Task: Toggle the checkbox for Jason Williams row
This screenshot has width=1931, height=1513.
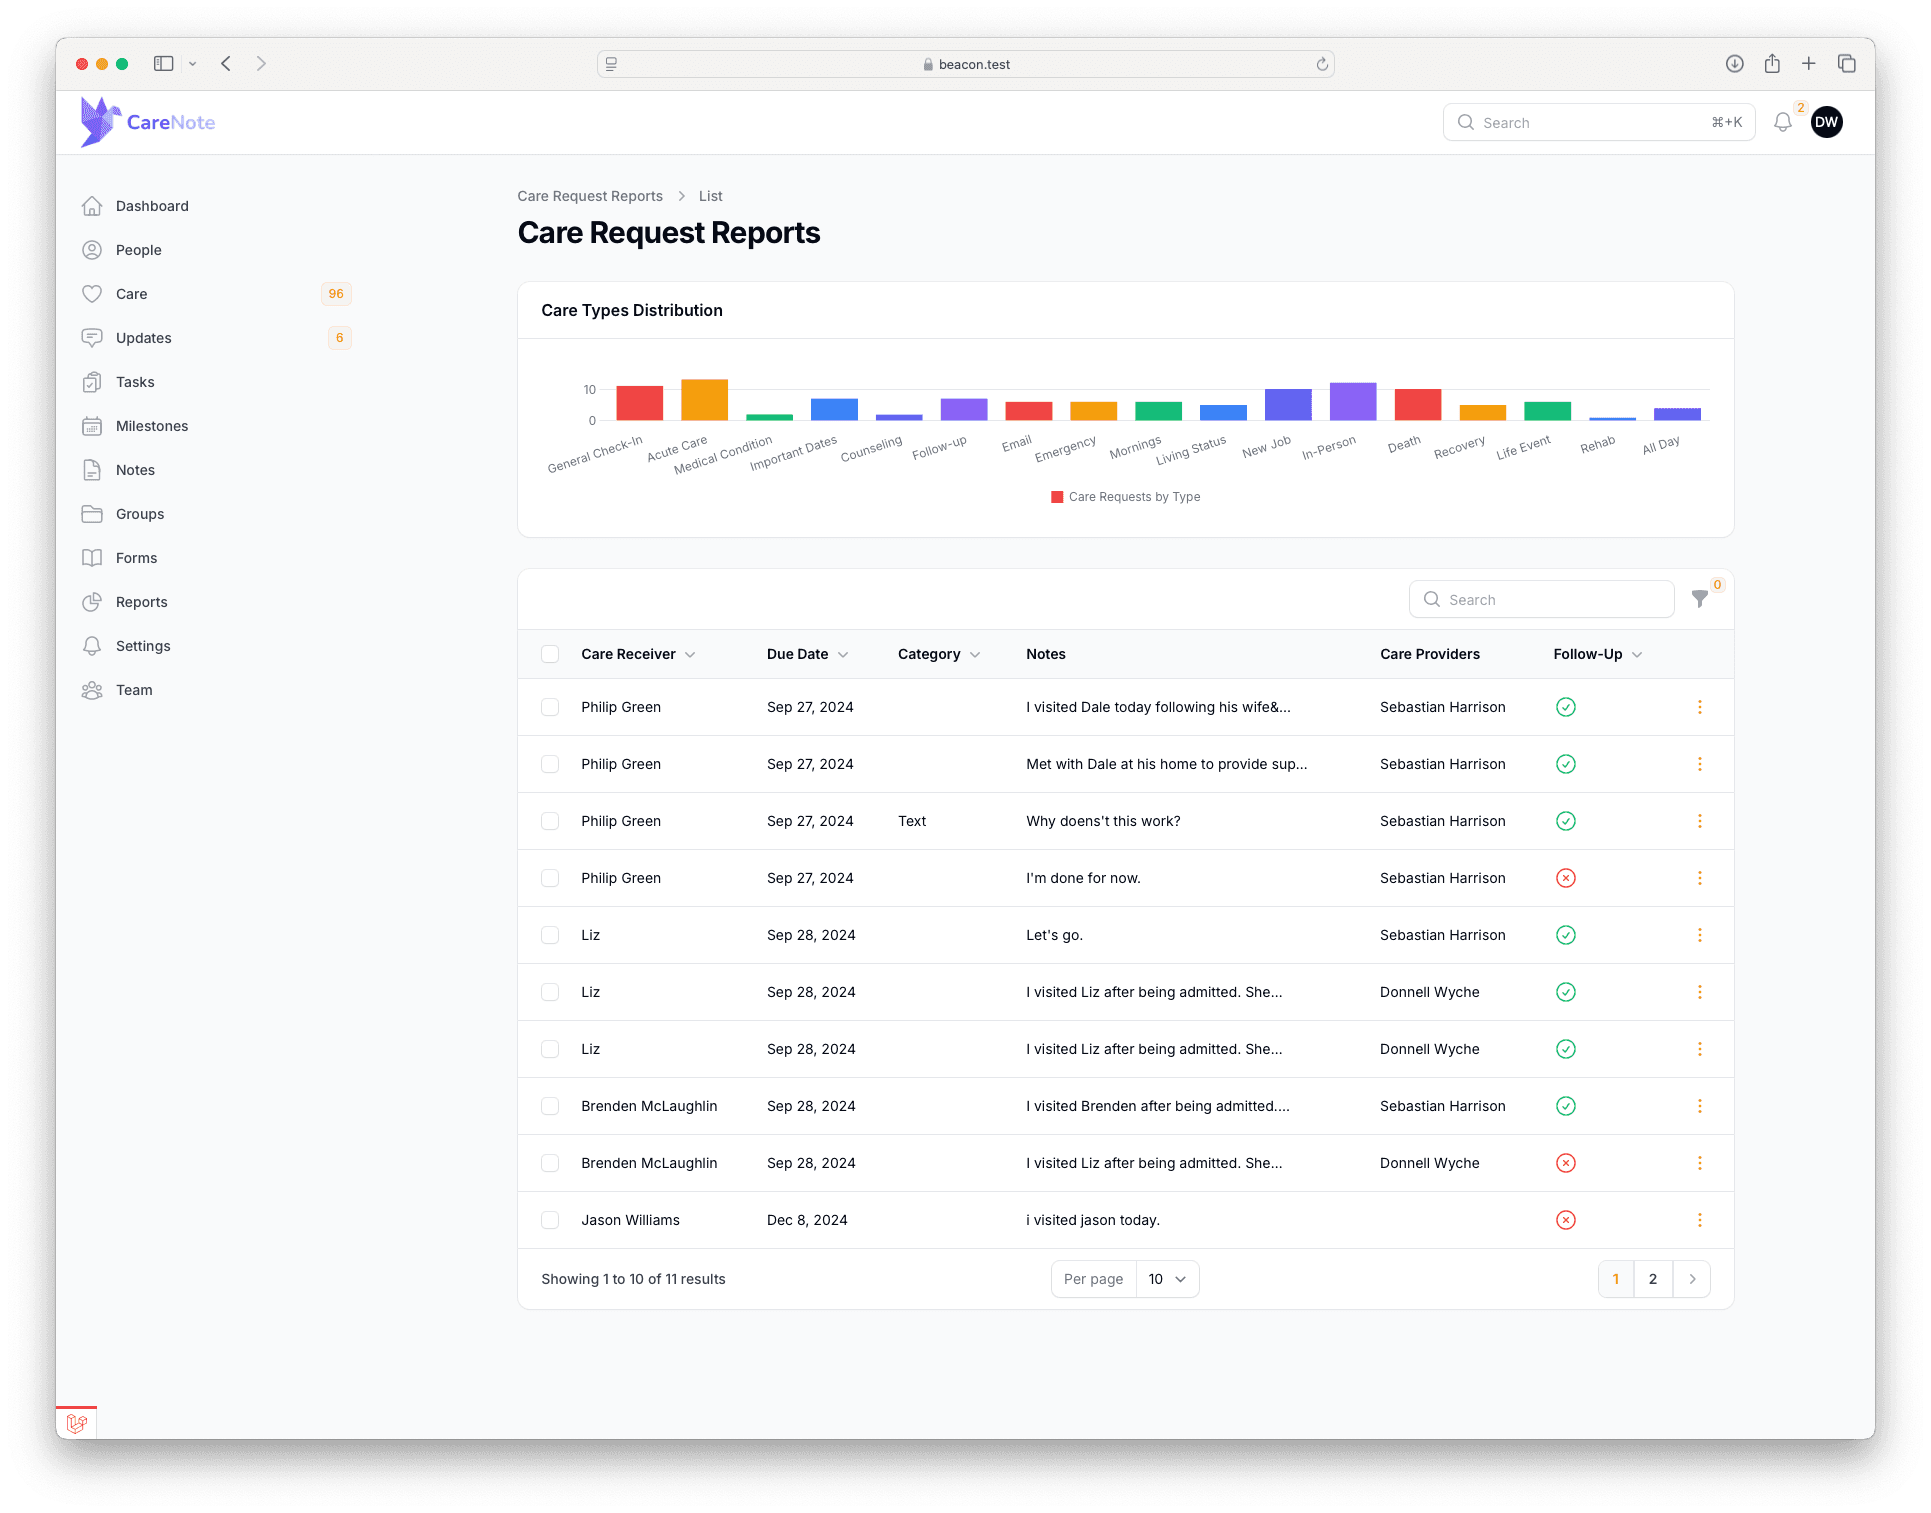Action: click(x=552, y=1220)
